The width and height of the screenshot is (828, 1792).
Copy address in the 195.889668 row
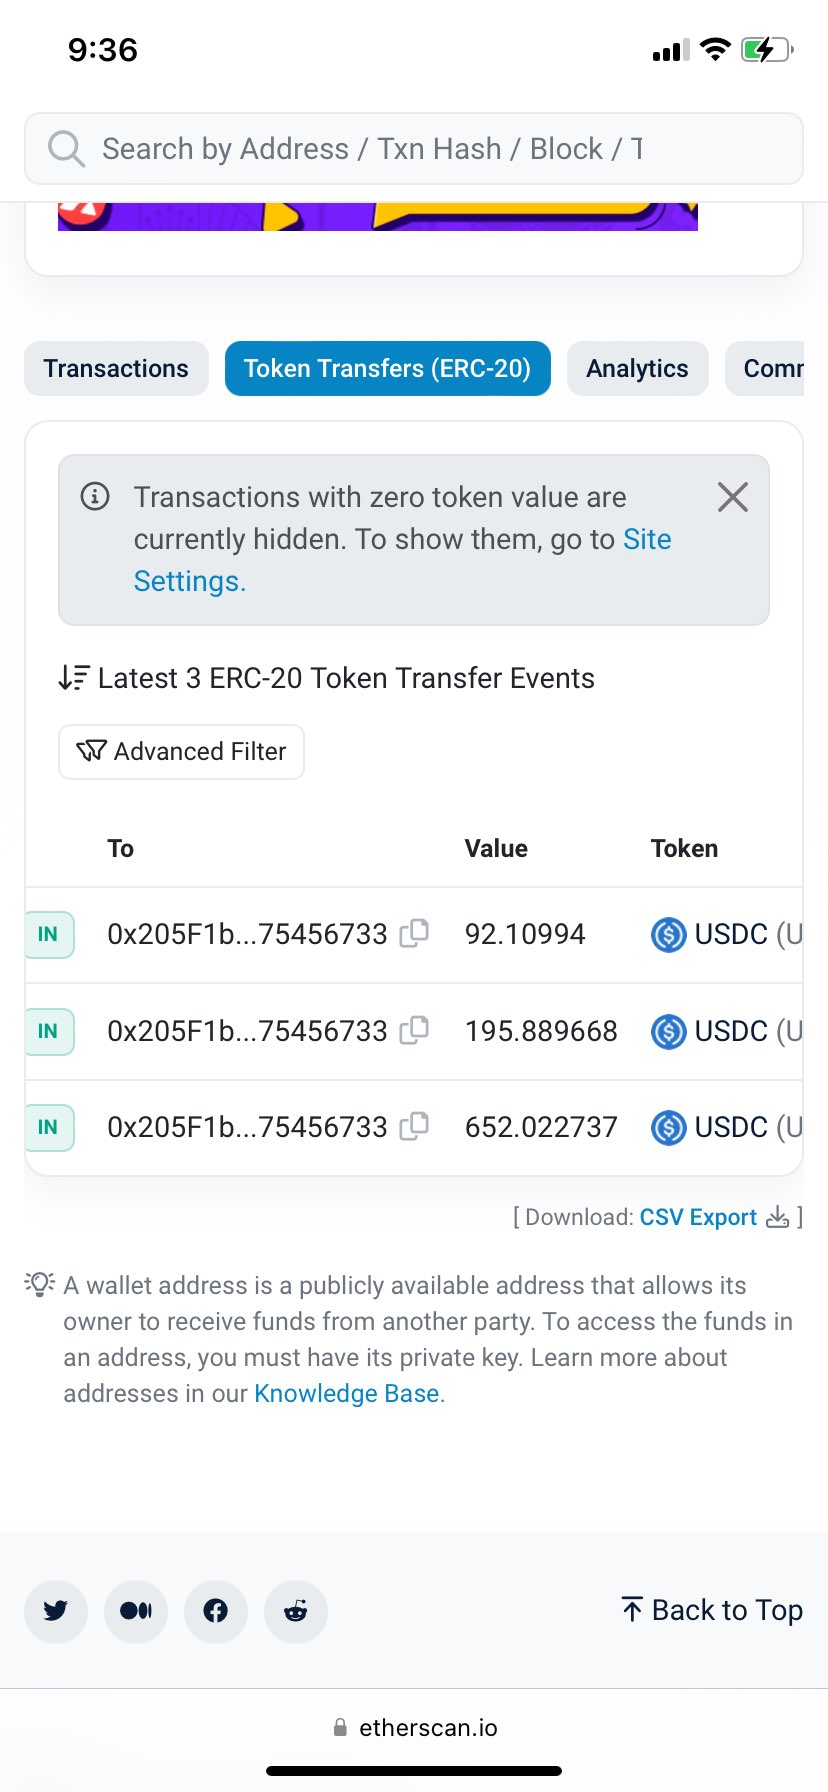point(414,1030)
